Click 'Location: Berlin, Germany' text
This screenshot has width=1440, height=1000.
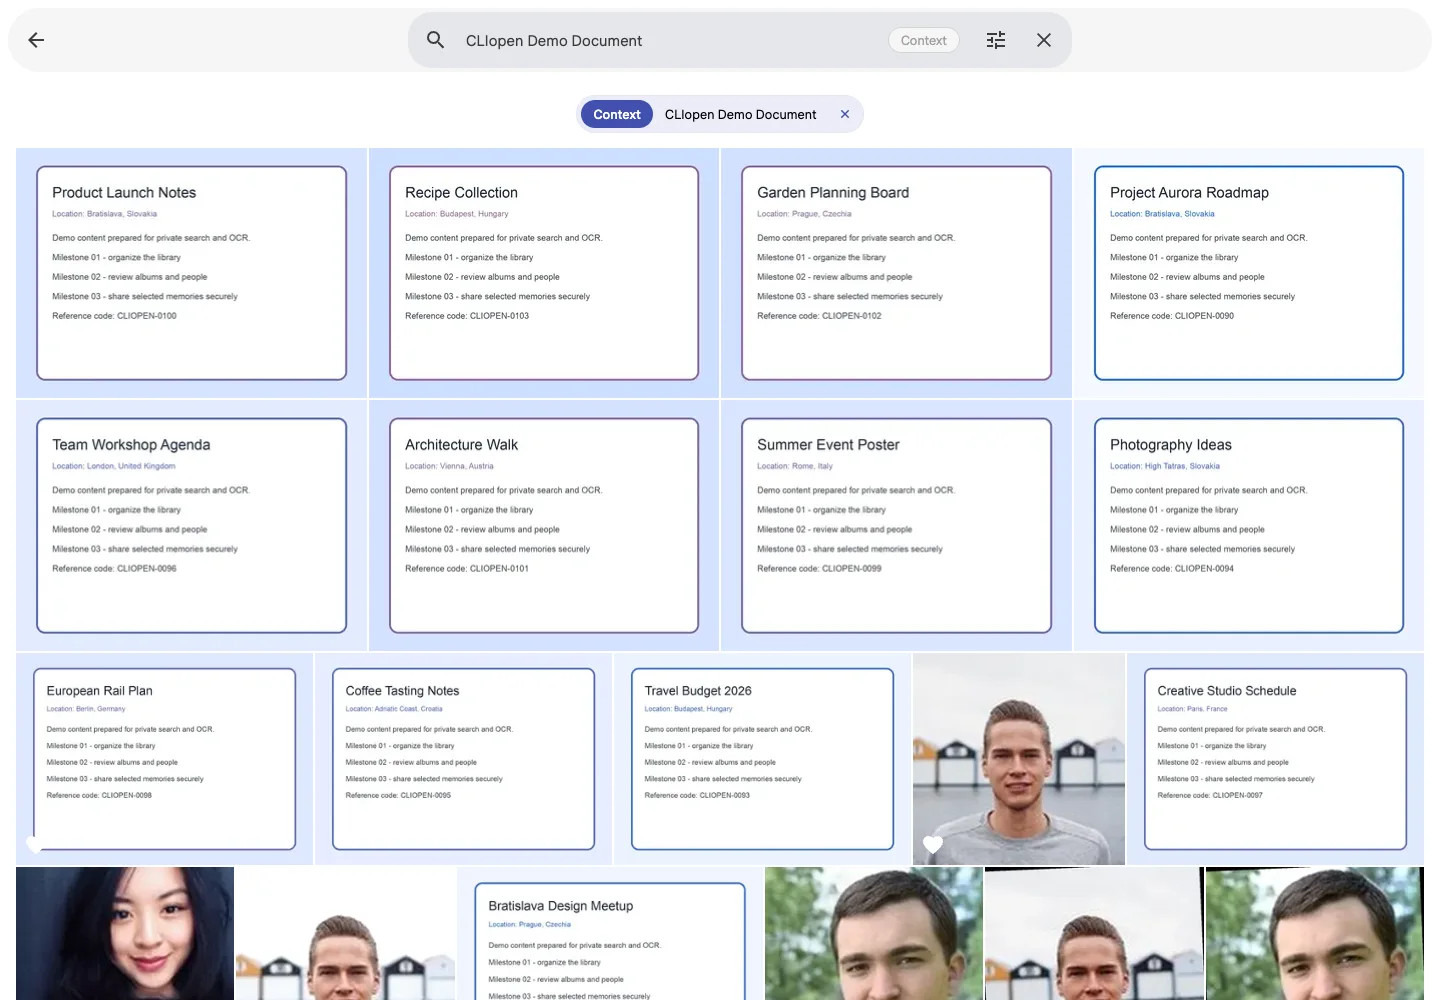coord(86,709)
